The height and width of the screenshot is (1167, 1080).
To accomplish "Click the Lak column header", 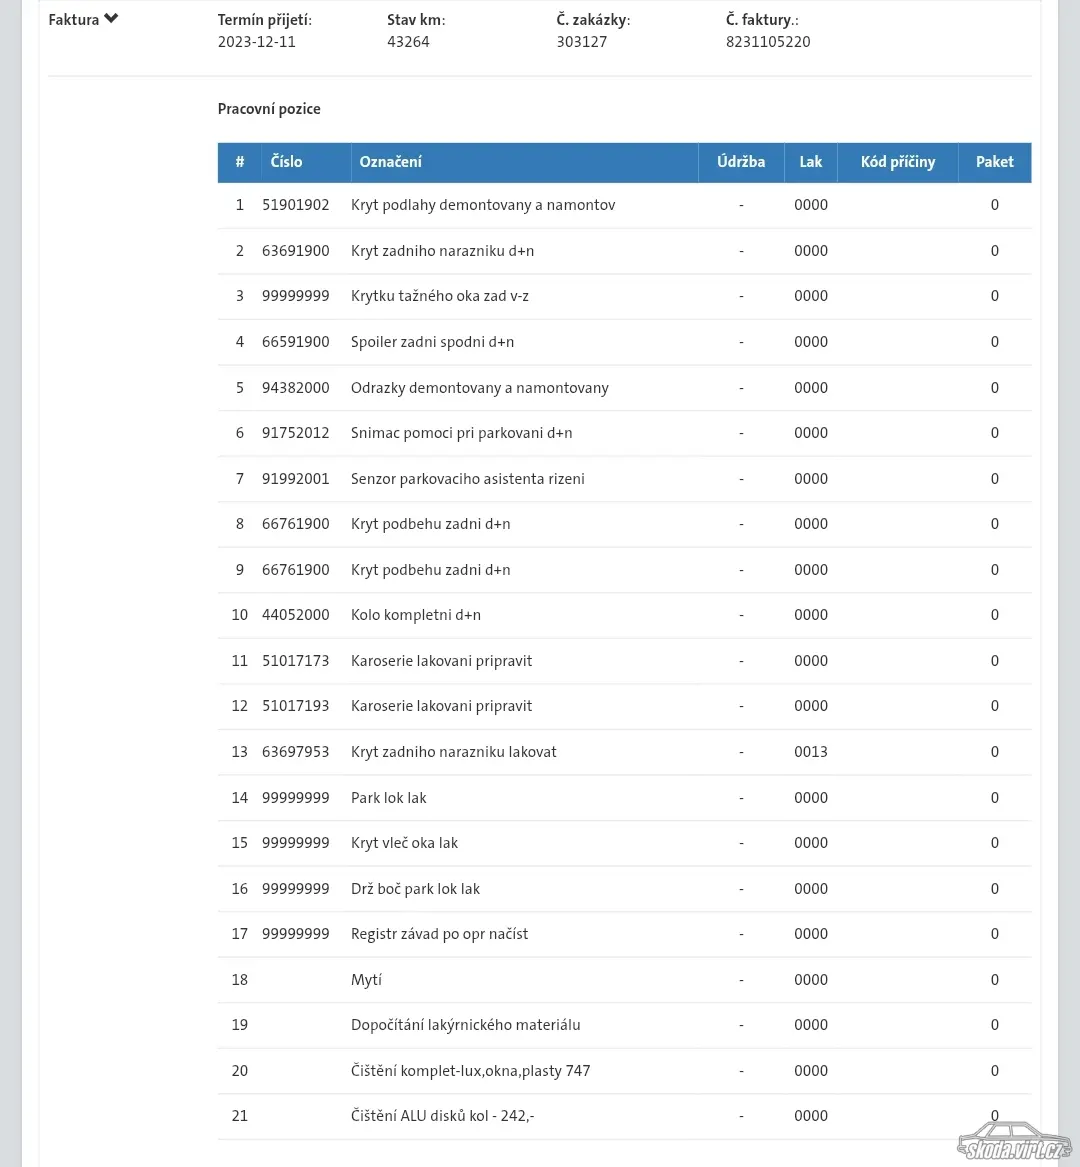I will coord(811,162).
